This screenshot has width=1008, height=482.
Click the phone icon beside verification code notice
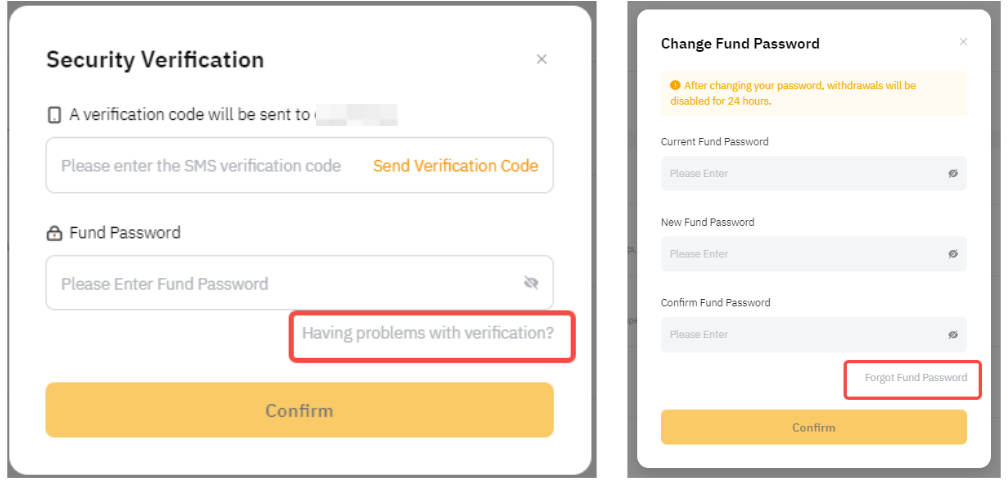(54, 115)
